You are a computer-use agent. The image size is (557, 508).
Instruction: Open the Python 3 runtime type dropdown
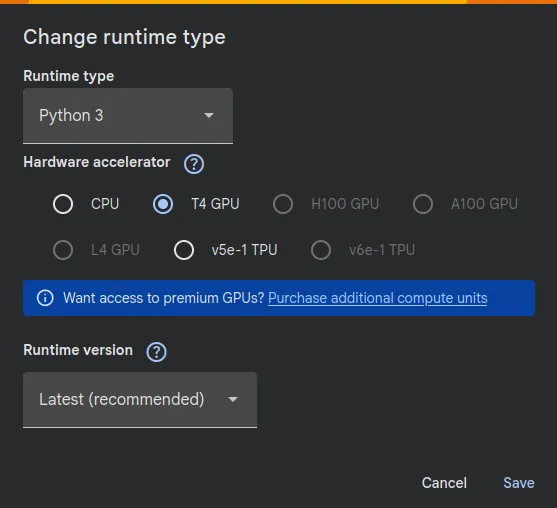(x=128, y=116)
